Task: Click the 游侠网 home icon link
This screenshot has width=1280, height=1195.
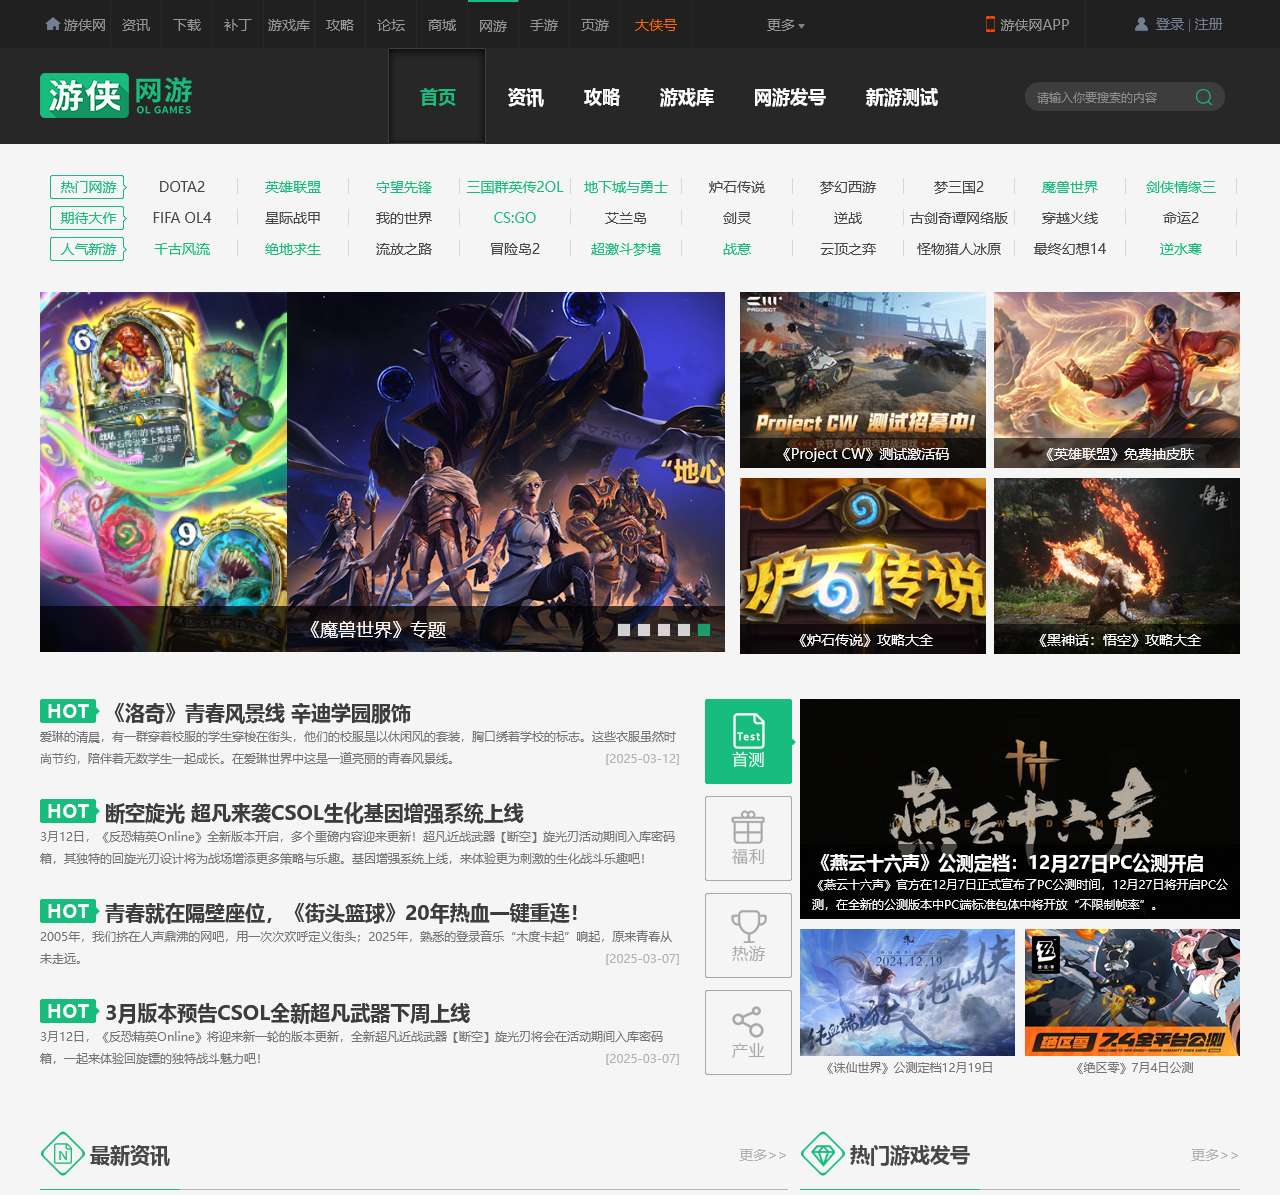Action: tap(75, 24)
